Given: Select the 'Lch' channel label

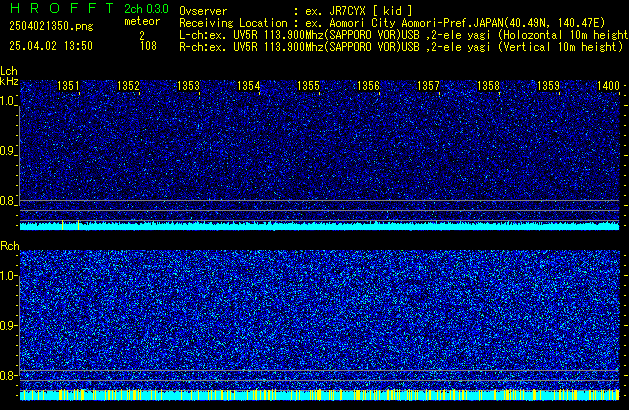Looking at the screenshot, I should tap(9, 71).
